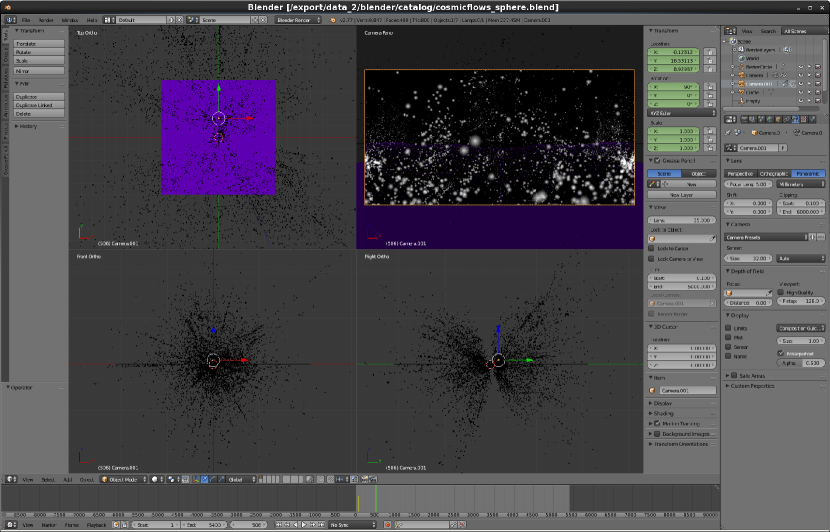Click the Focal Length input field
This screenshot has width=830, height=532.
pos(749,184)
